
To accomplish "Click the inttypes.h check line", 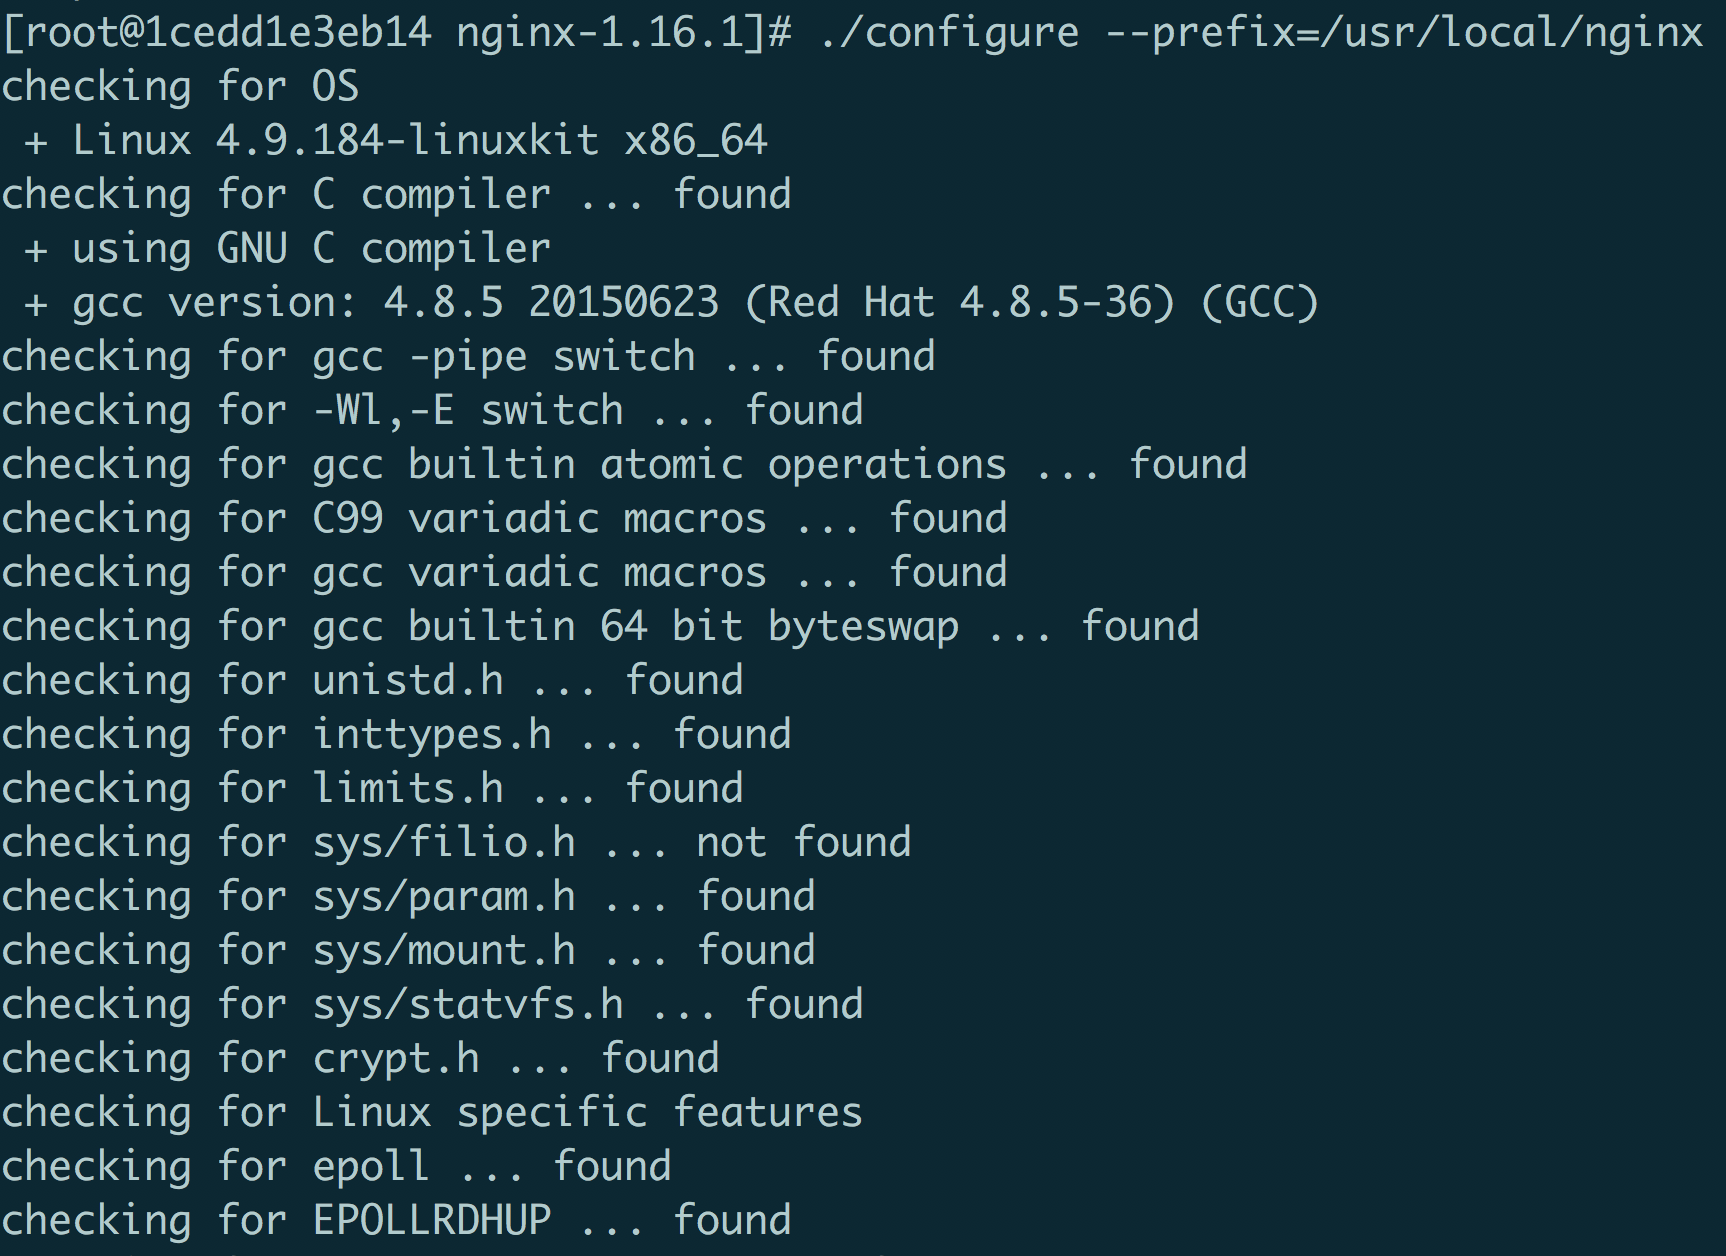I will pos(396,734).
